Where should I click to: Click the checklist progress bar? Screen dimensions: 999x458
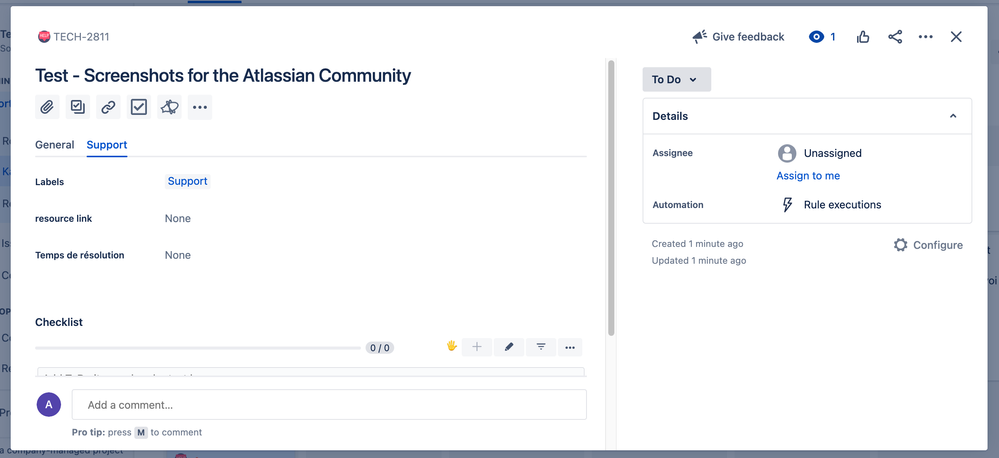click(x=198, y=348)
